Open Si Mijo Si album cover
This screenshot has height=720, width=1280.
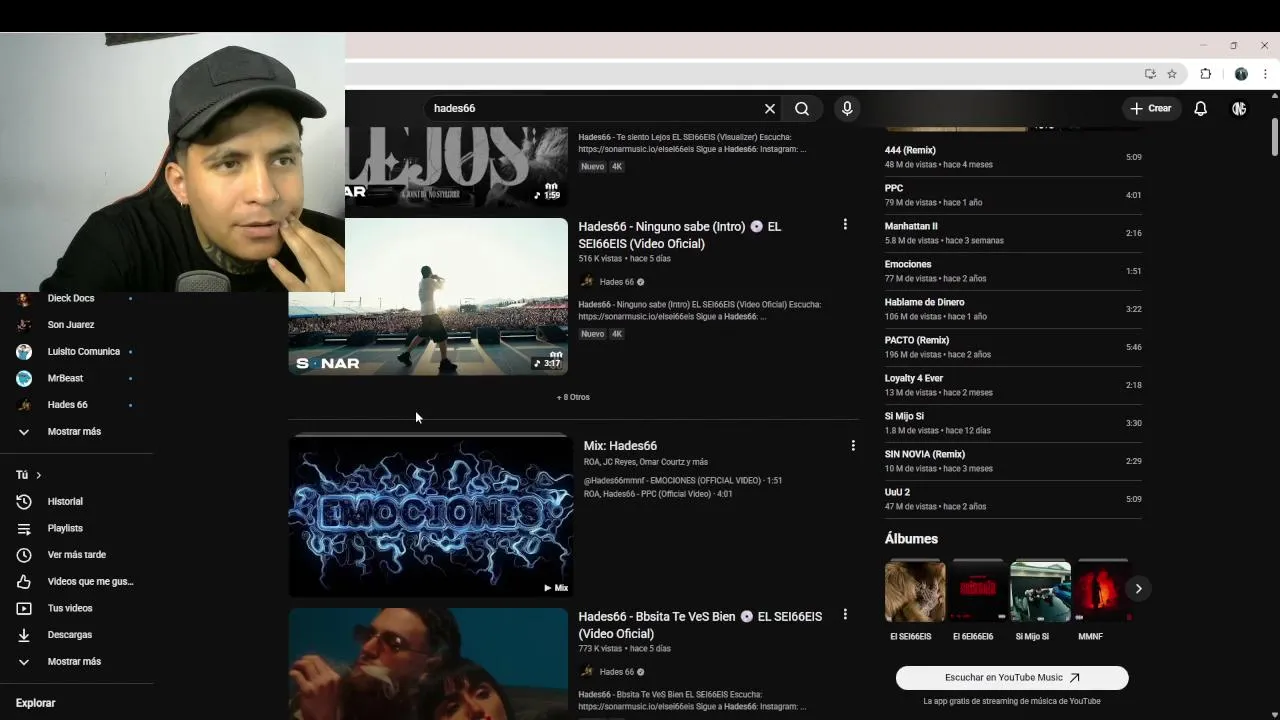(x=1040, y=591)
